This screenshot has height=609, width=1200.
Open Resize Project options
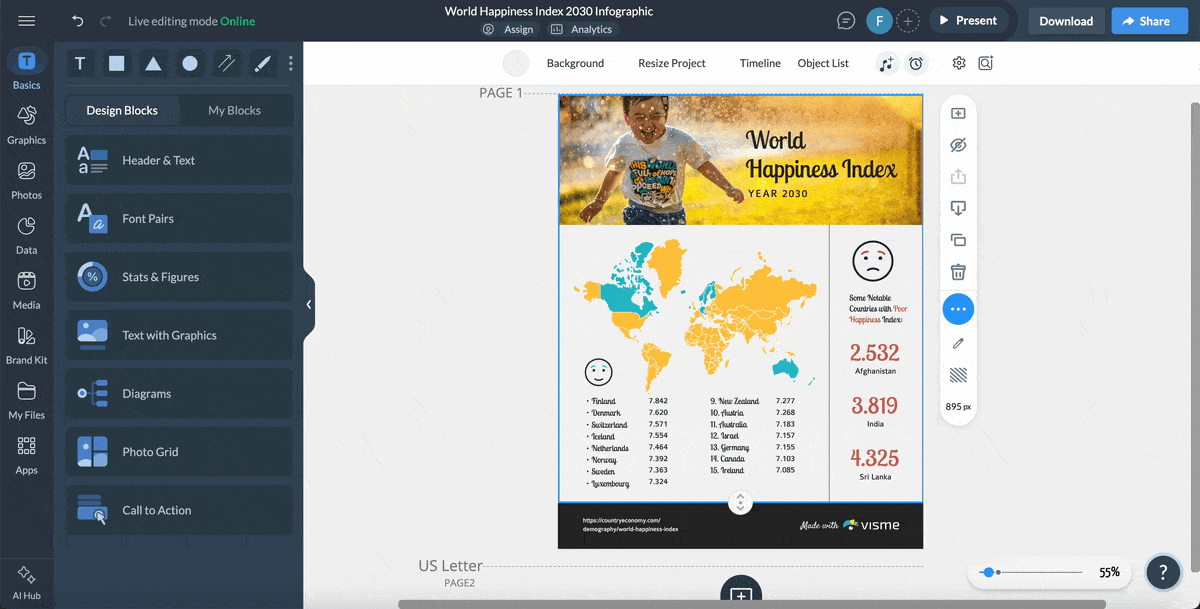pyautogui.click(x=672, y=63)
